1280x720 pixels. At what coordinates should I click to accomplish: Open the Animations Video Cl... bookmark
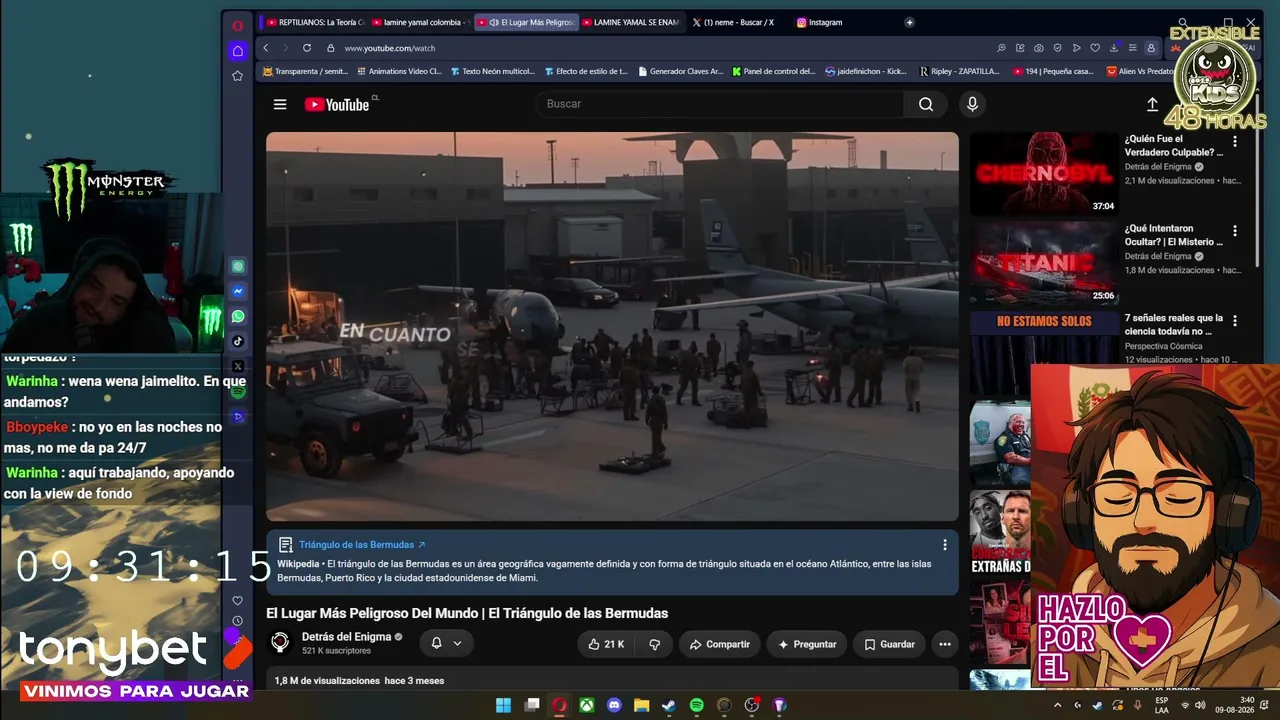click(x=399, y=72)
